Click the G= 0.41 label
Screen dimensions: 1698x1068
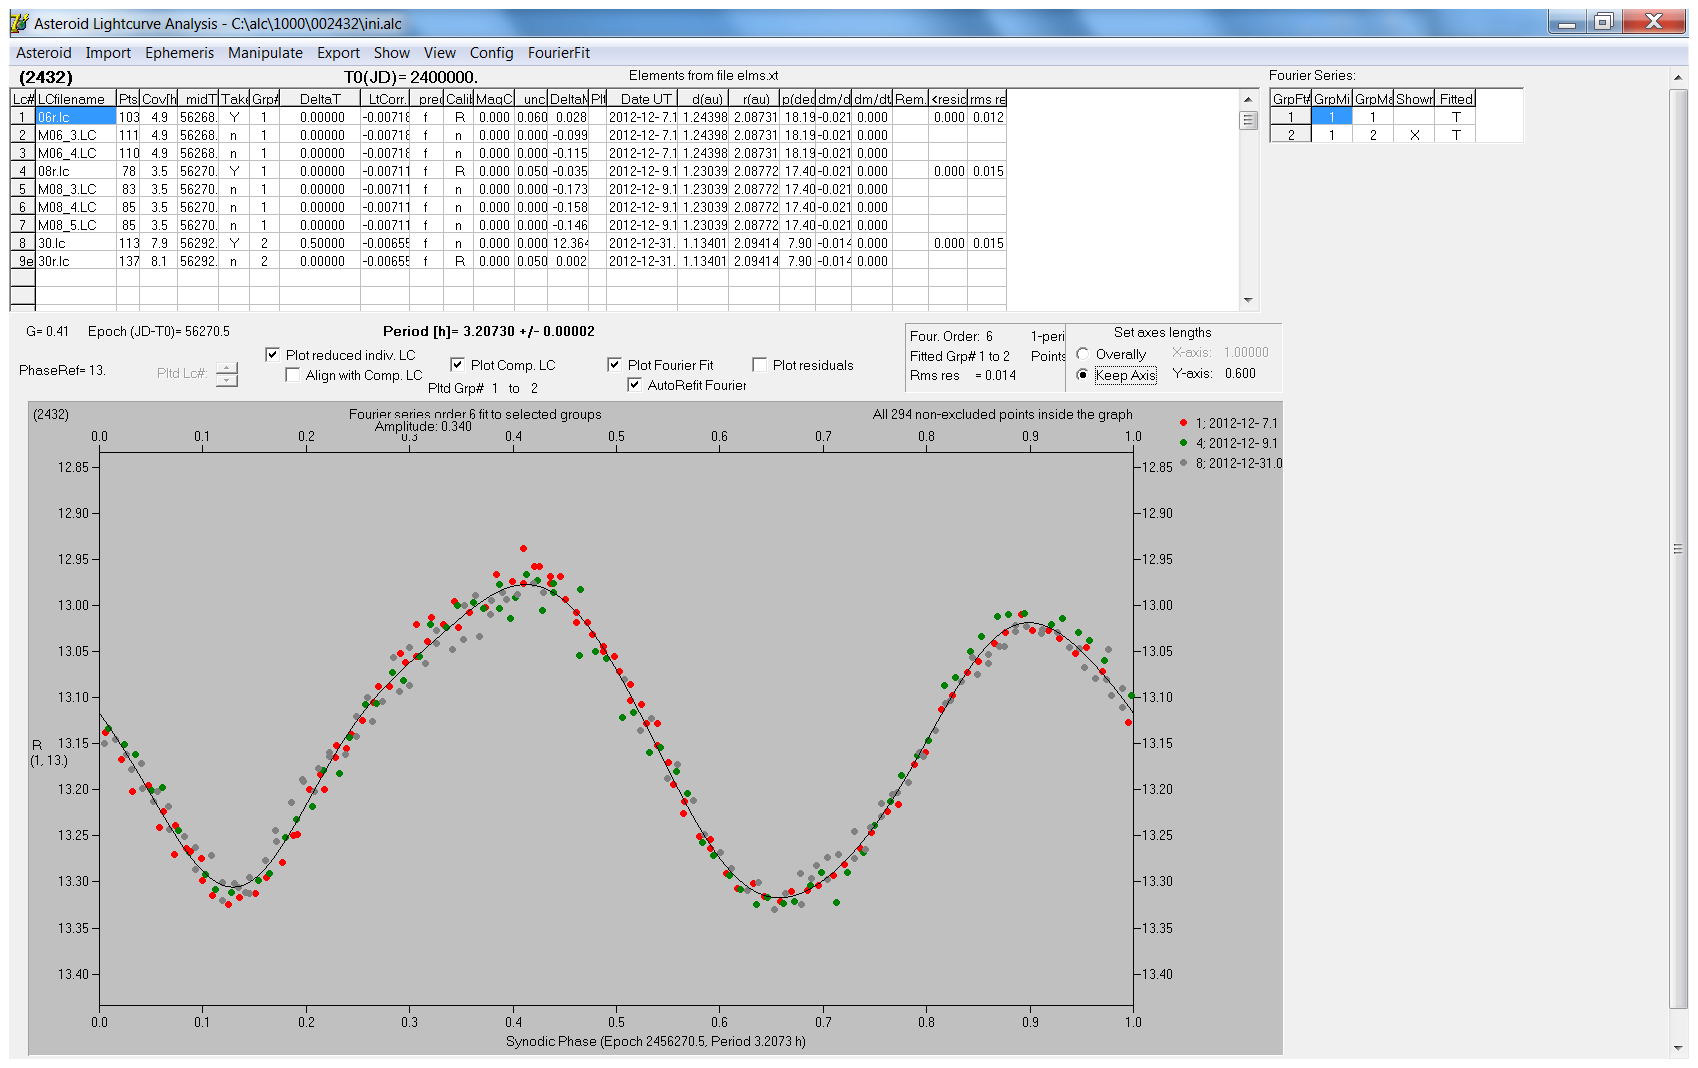click(x=47, y=331)
